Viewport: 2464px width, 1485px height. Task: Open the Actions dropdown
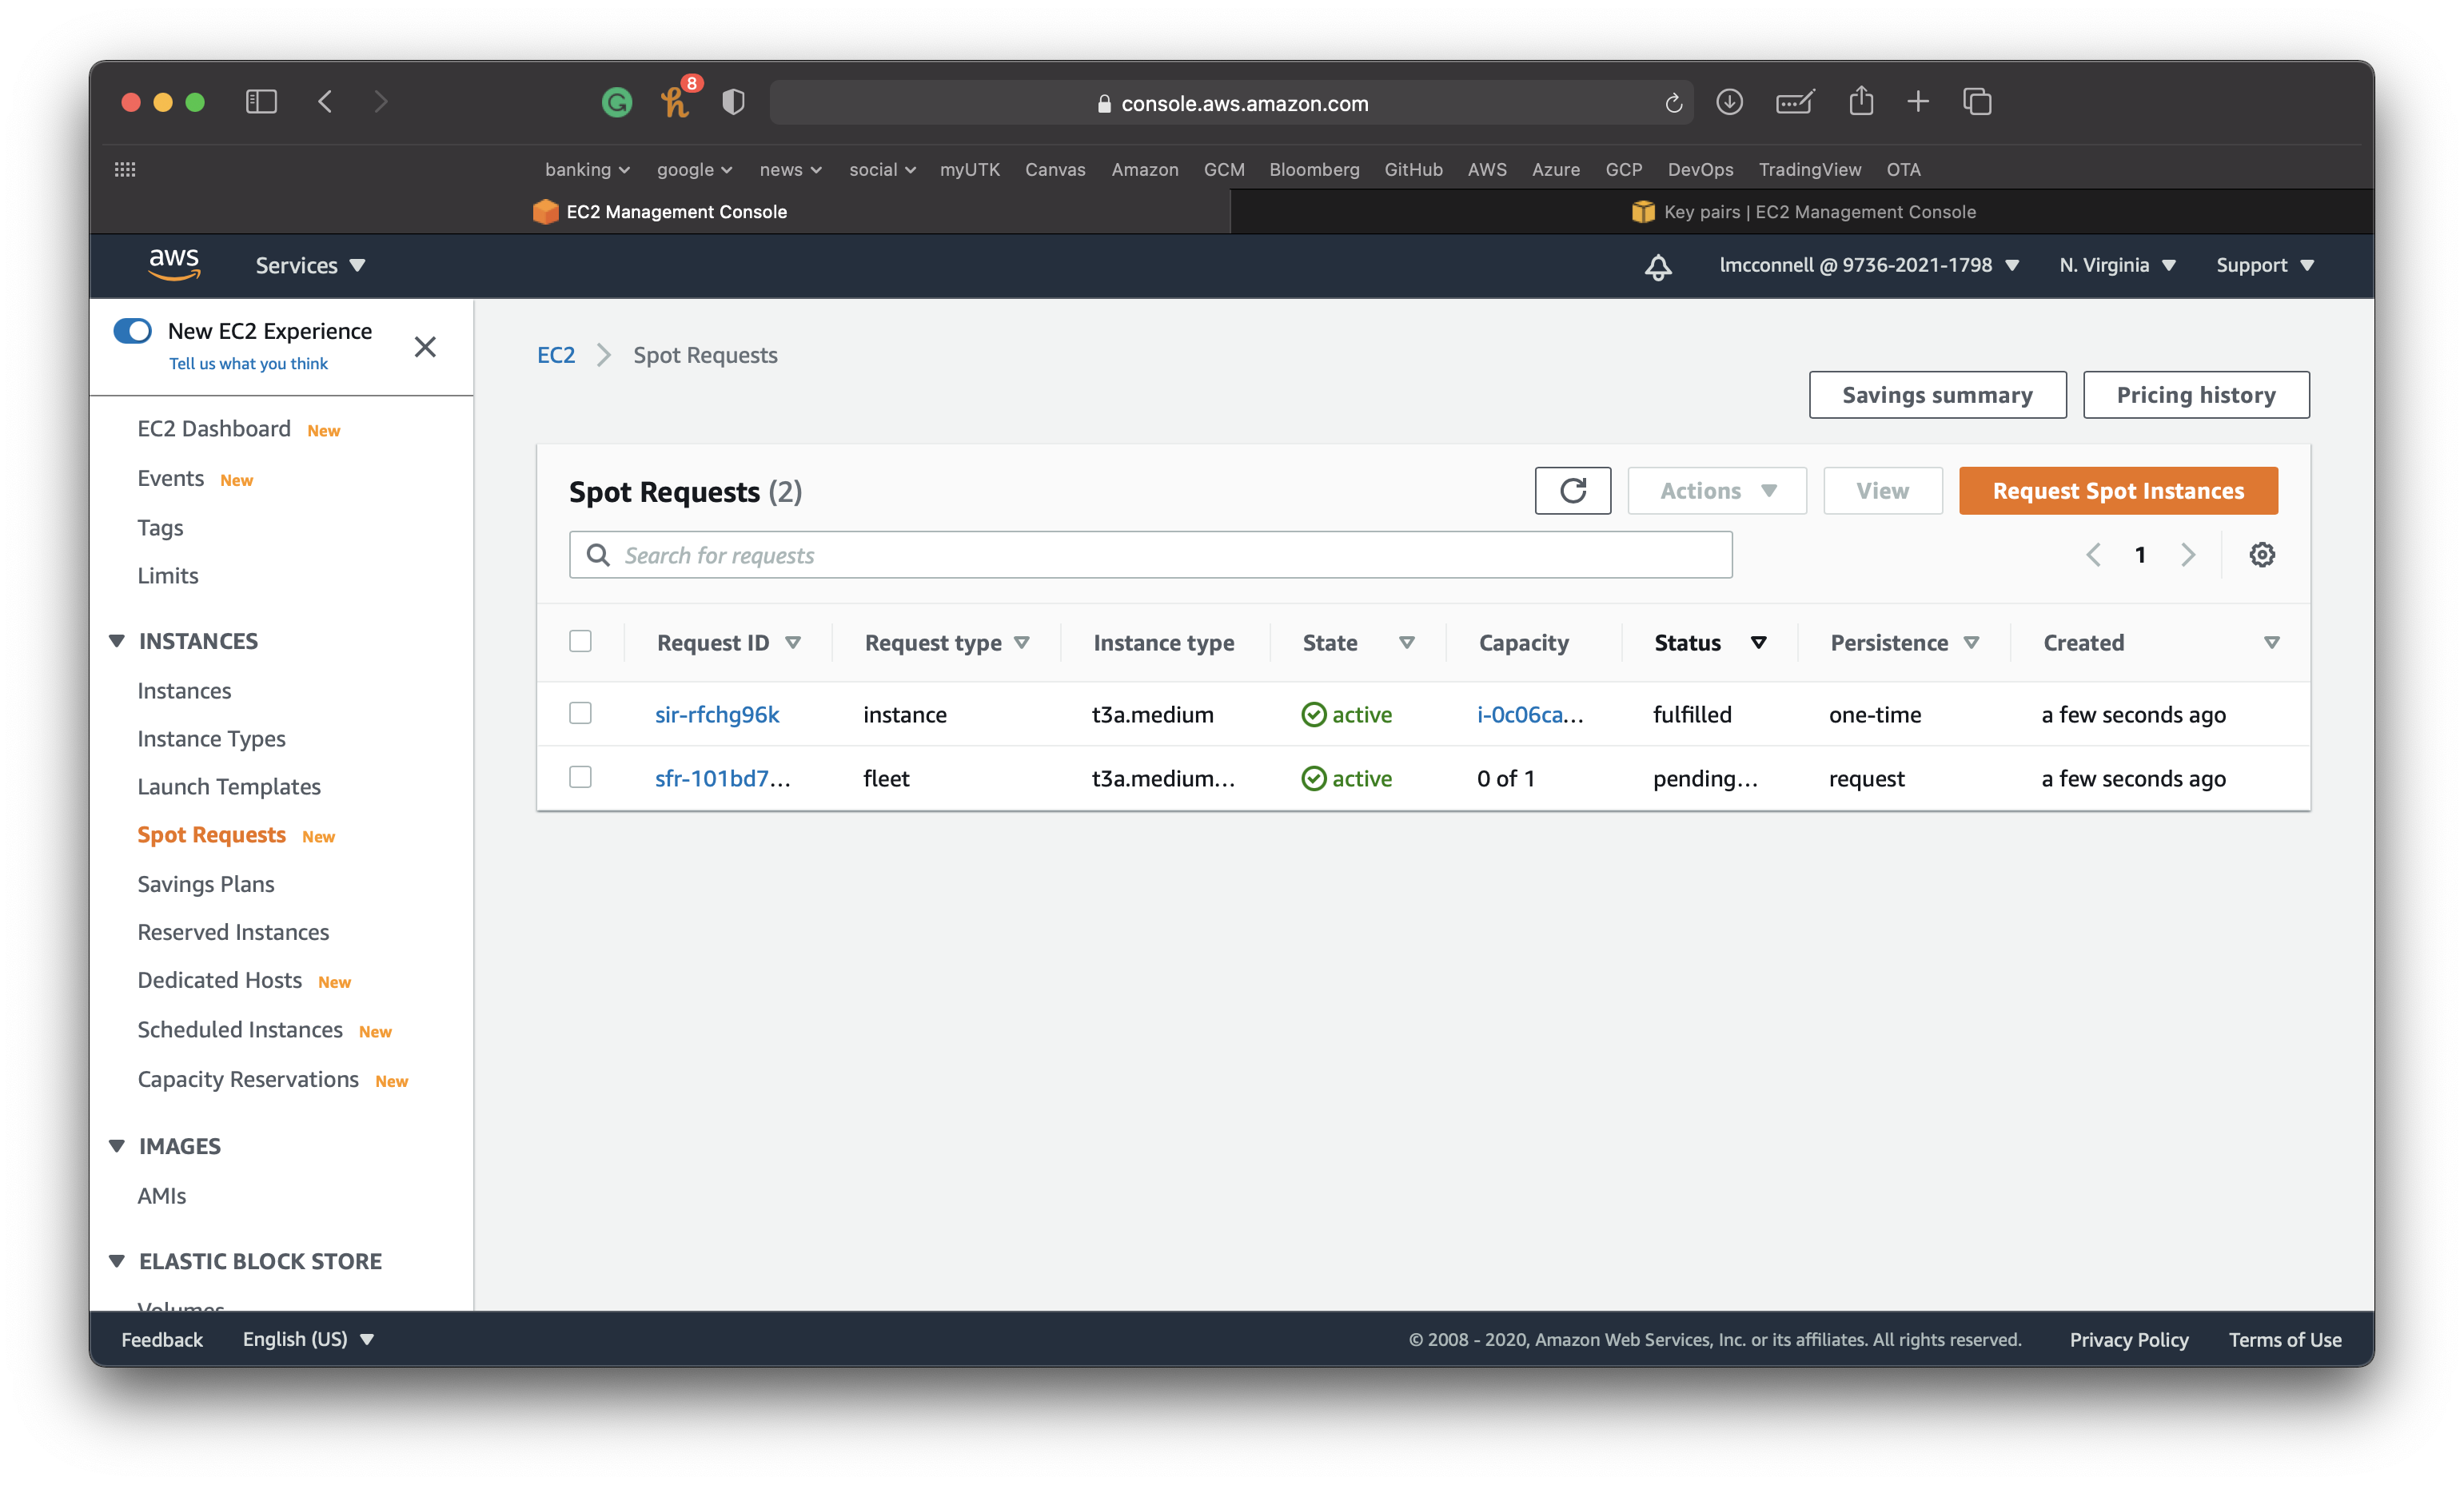pos(1717,491)
